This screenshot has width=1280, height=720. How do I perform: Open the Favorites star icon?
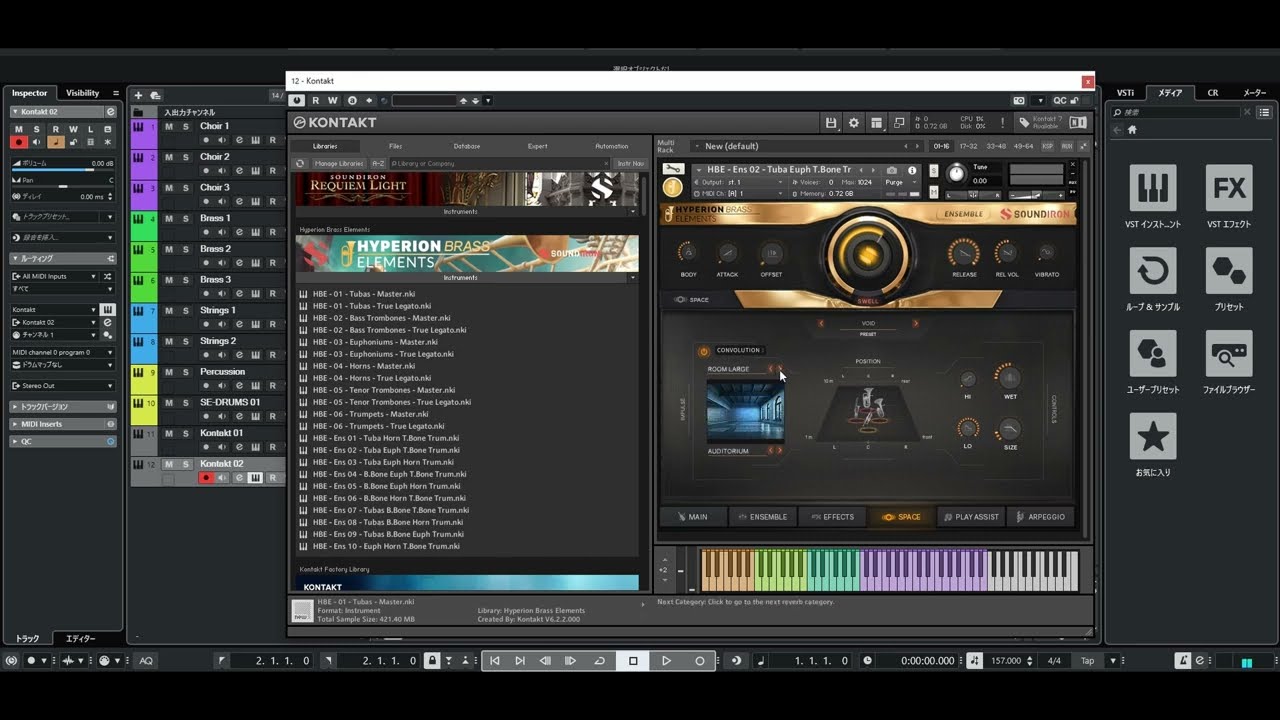tap(1152, 436)
